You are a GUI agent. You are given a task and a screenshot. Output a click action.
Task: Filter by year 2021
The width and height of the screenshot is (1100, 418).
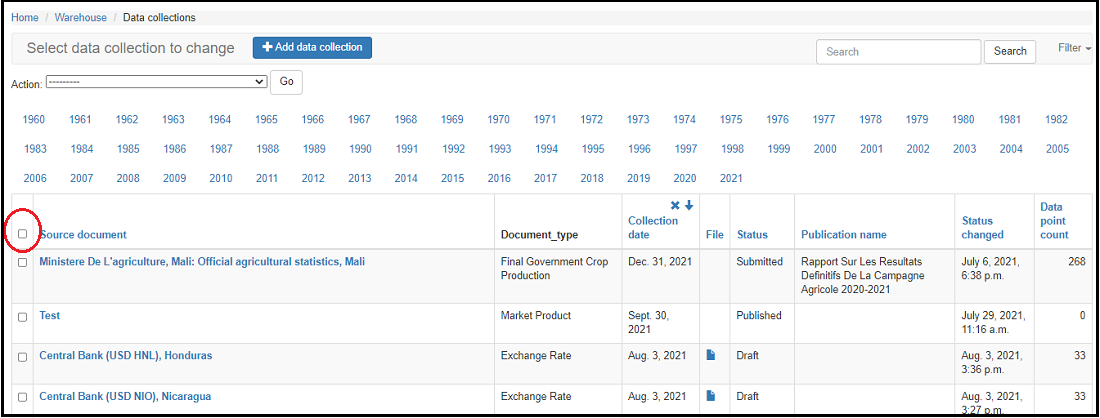731,179
